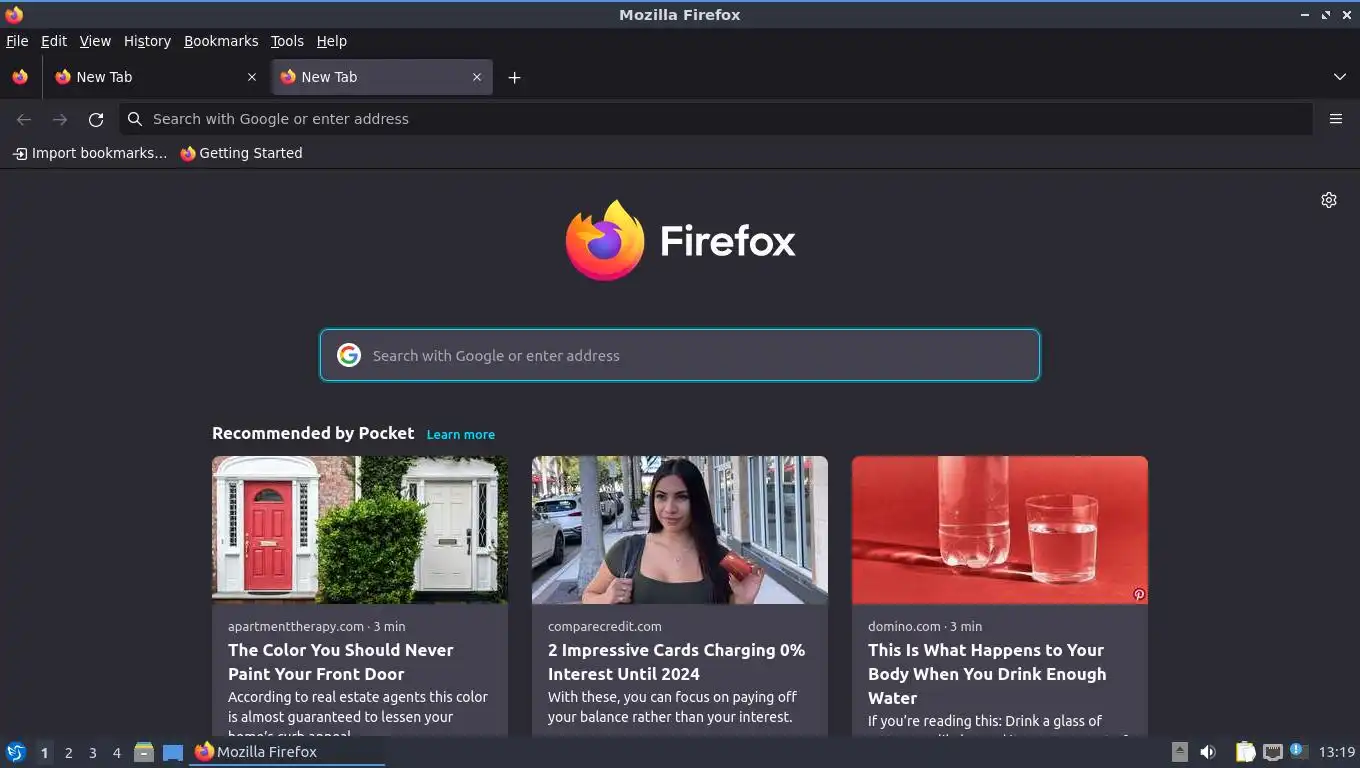
Task: Click the volume speaker tray icon
Action: tap(1208, 752)
